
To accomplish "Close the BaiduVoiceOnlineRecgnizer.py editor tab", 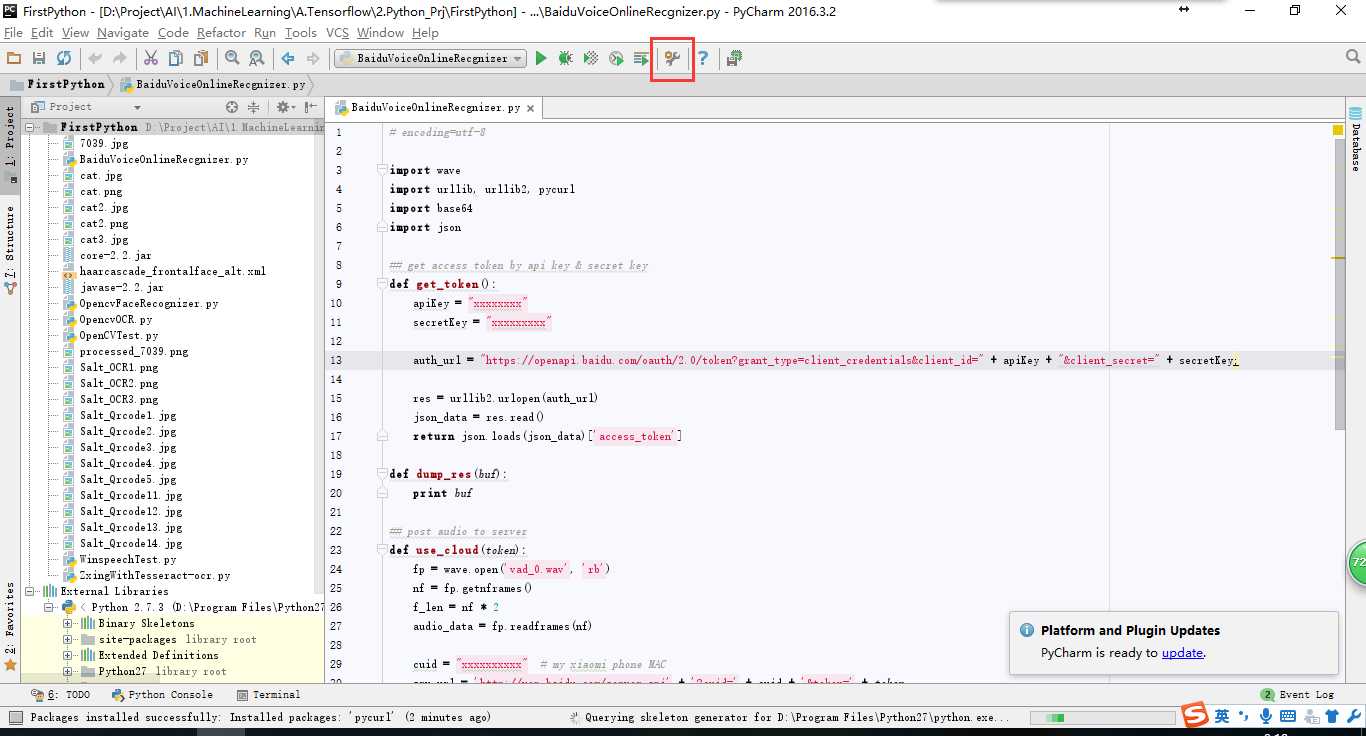I will [530, 108].
